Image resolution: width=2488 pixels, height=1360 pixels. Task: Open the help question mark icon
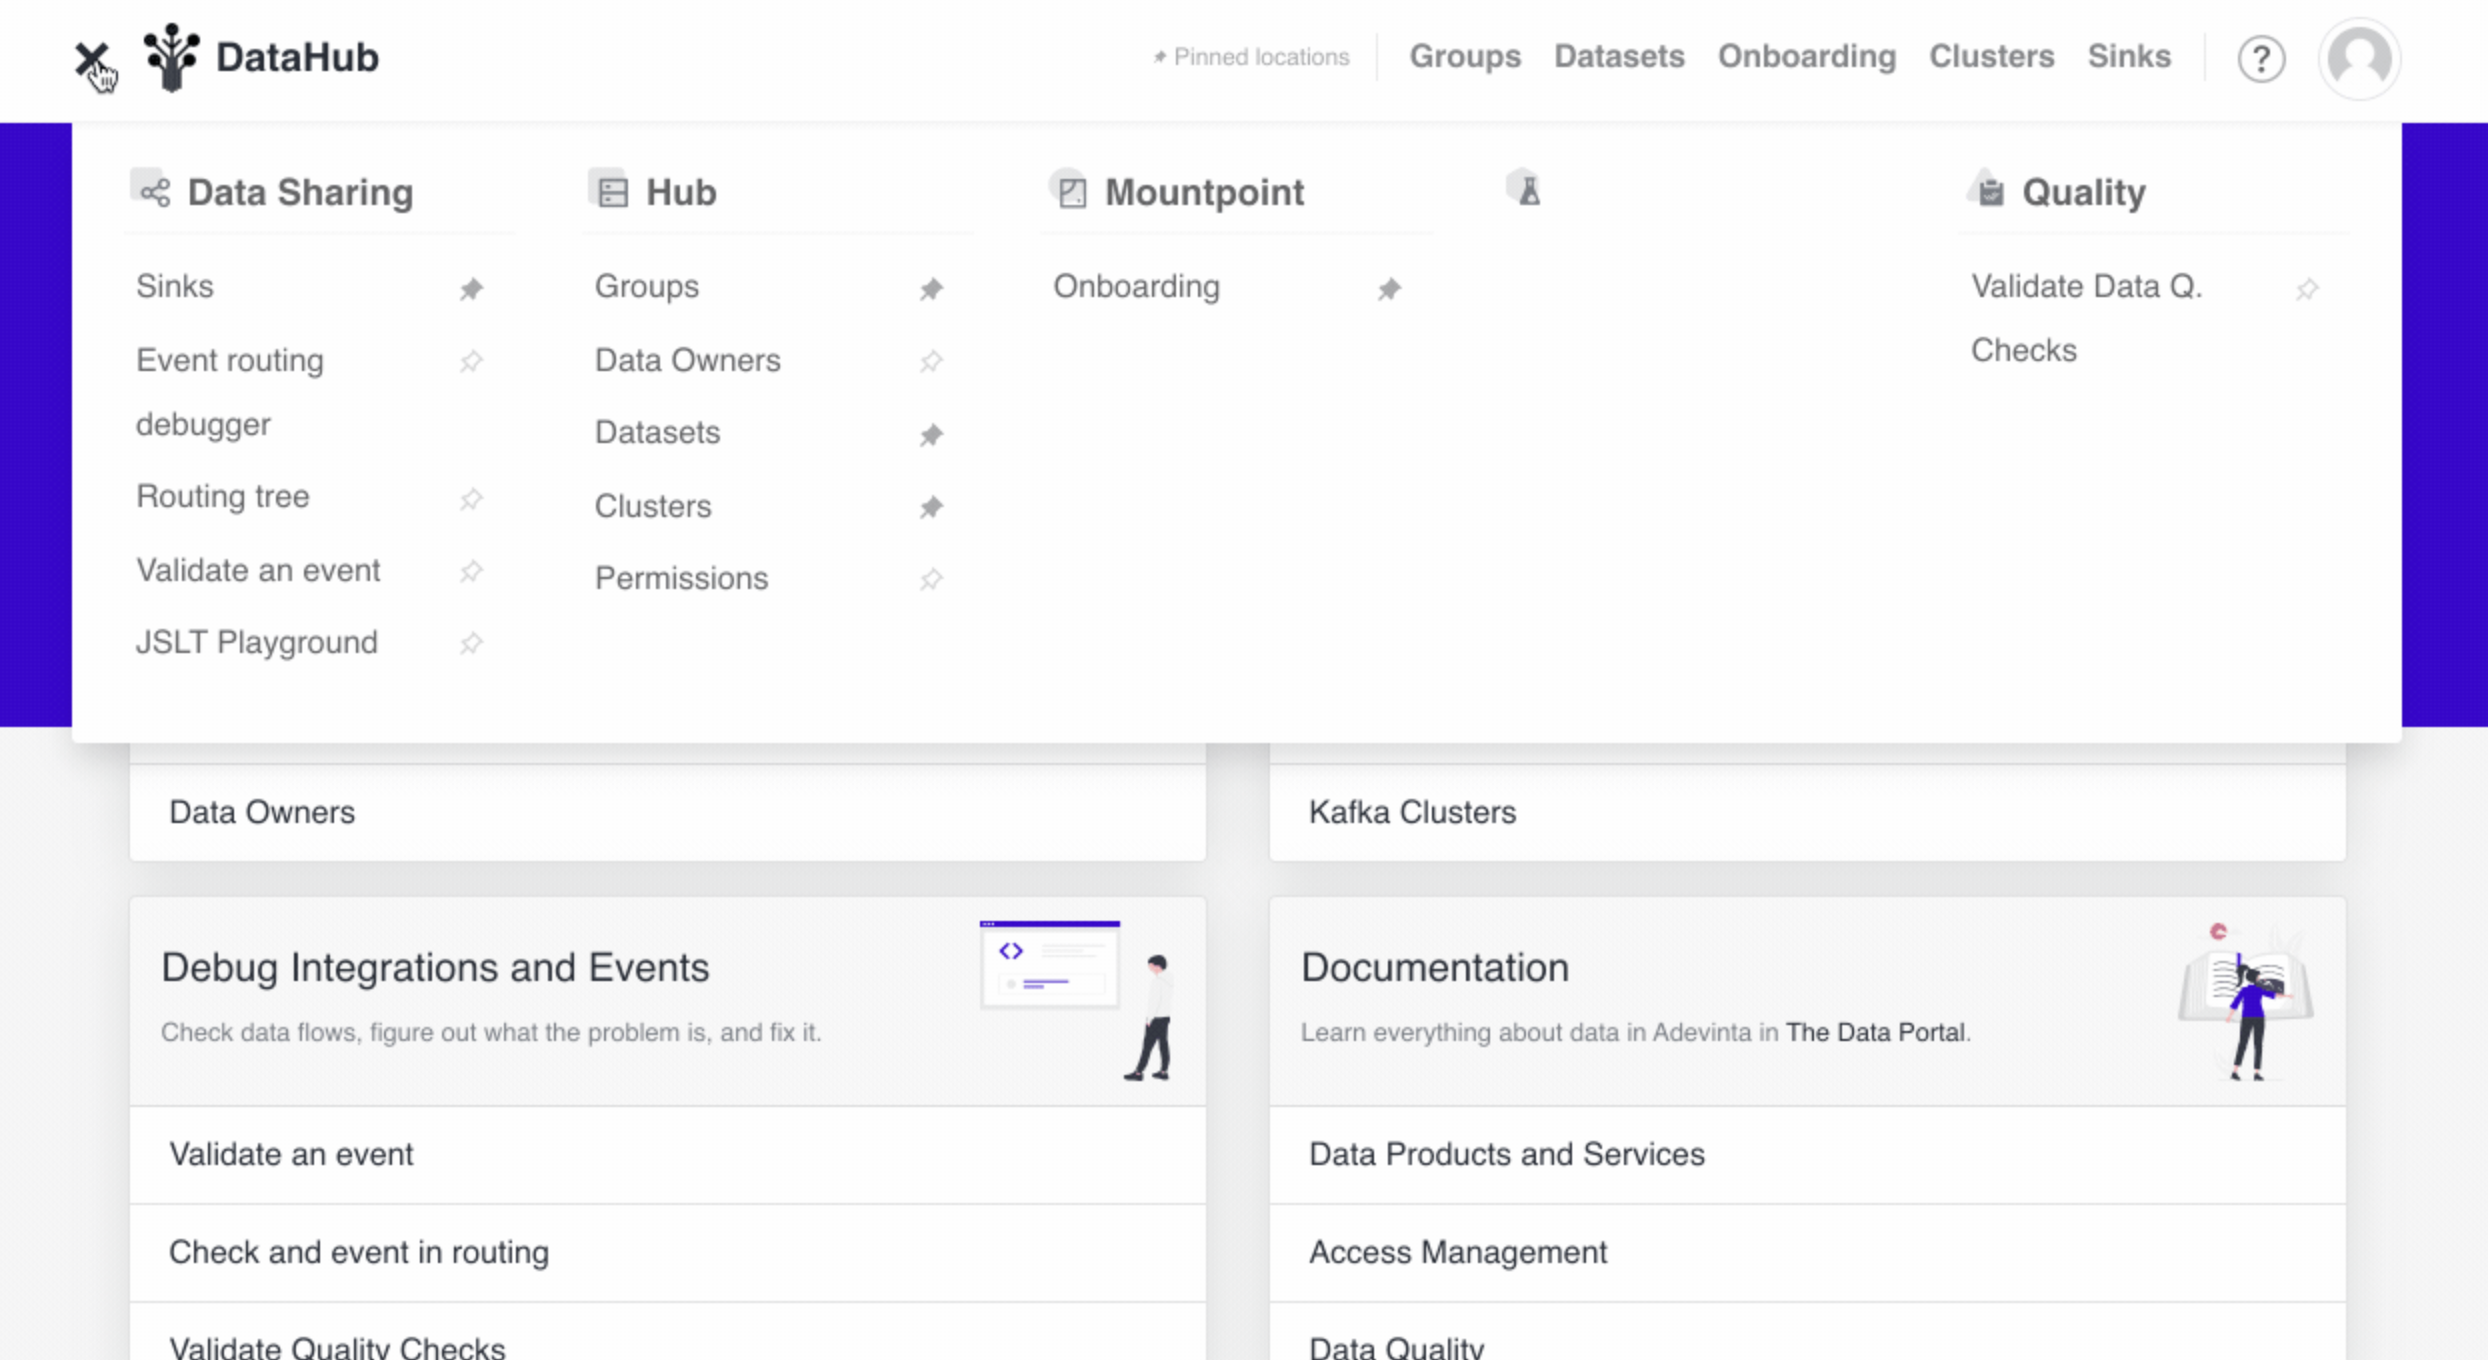coord(2261,58)
